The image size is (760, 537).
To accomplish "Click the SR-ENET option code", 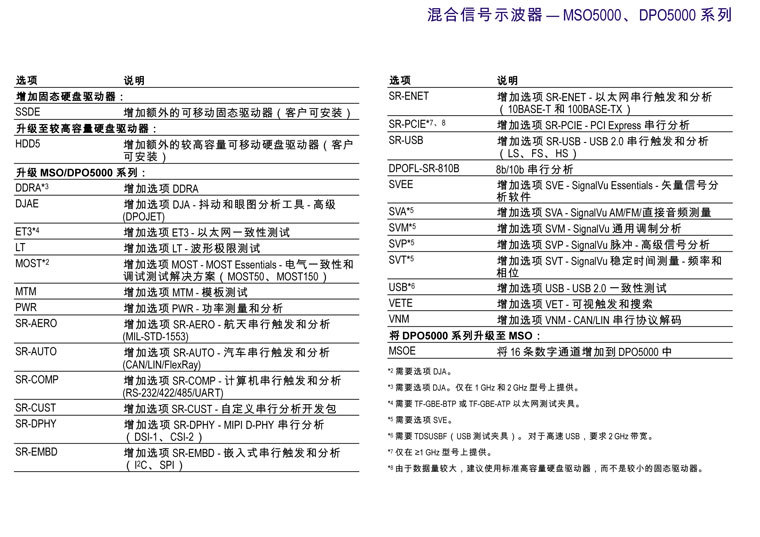I will (409, 96).
